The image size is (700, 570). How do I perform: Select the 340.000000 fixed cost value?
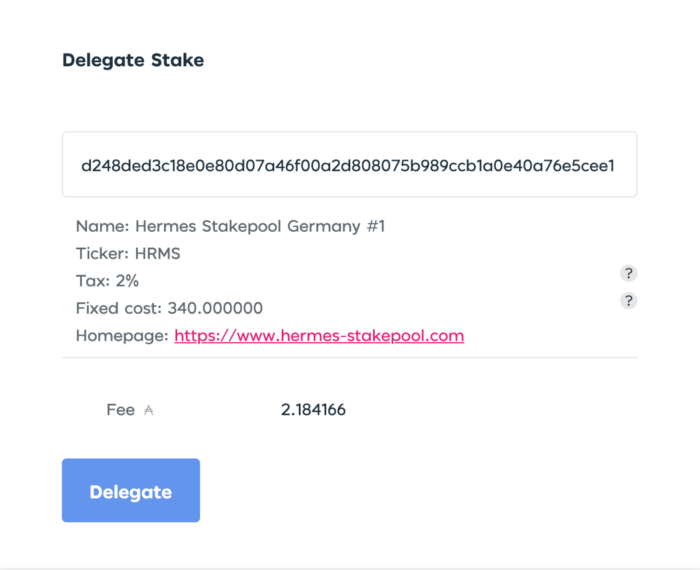coord(215,308)
